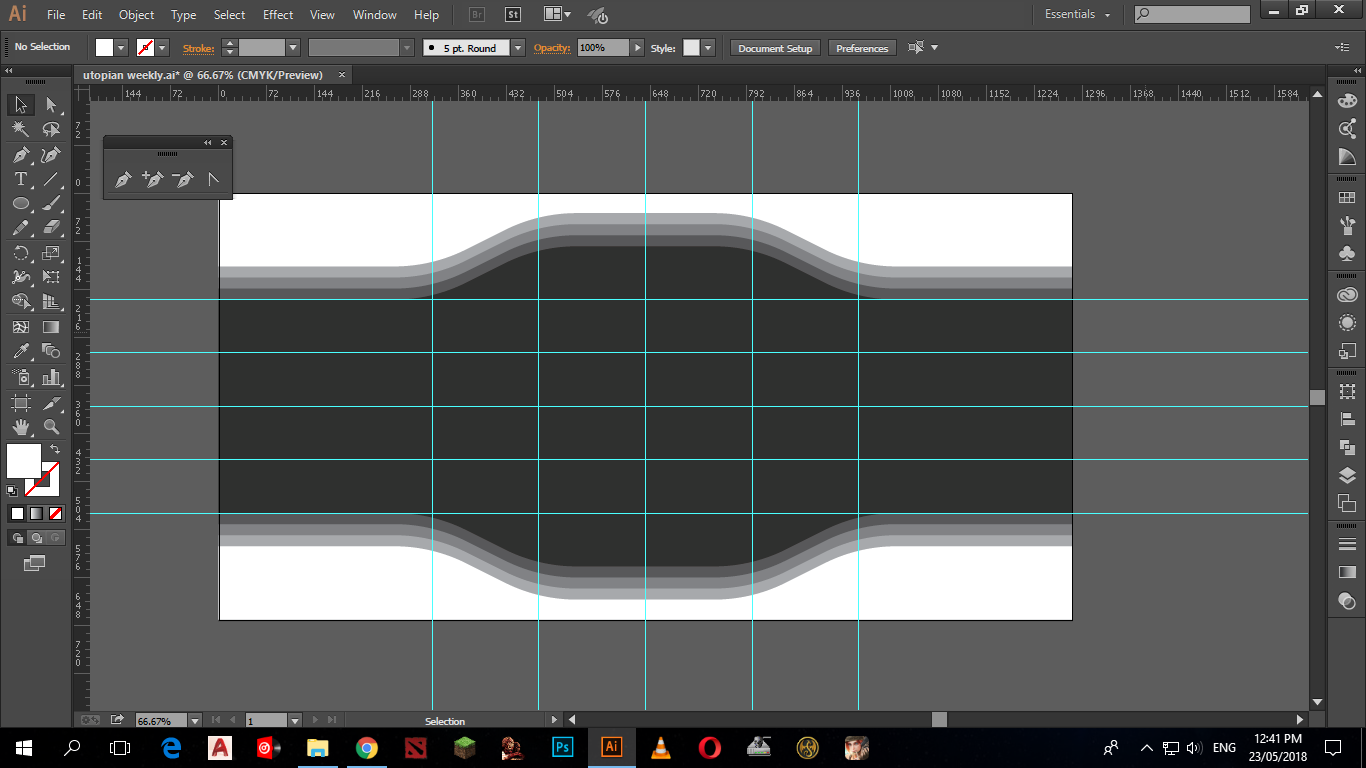This screenshot has width=1366, height=768.
Task: Select the Magic Wand tool
Action: point(20,129)
